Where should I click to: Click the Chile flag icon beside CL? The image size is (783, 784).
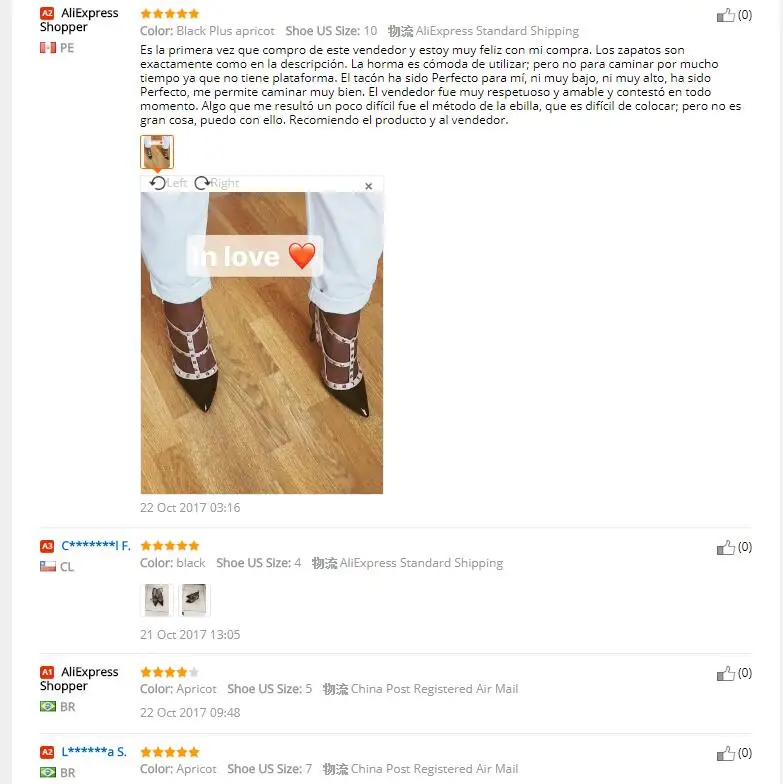48,566
